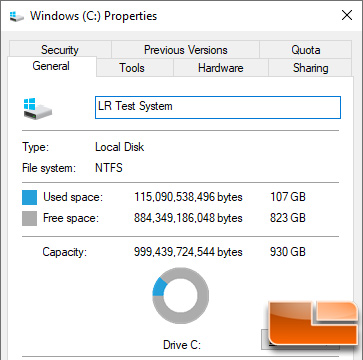Switch to the Security tab

60,50
